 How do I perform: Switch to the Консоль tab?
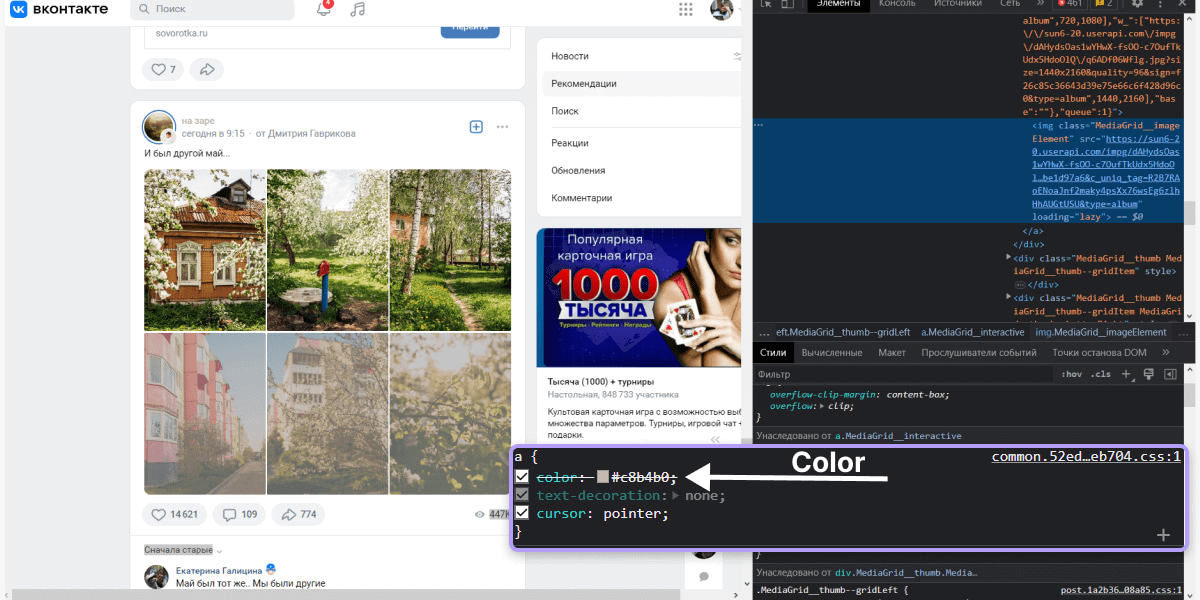897,4
